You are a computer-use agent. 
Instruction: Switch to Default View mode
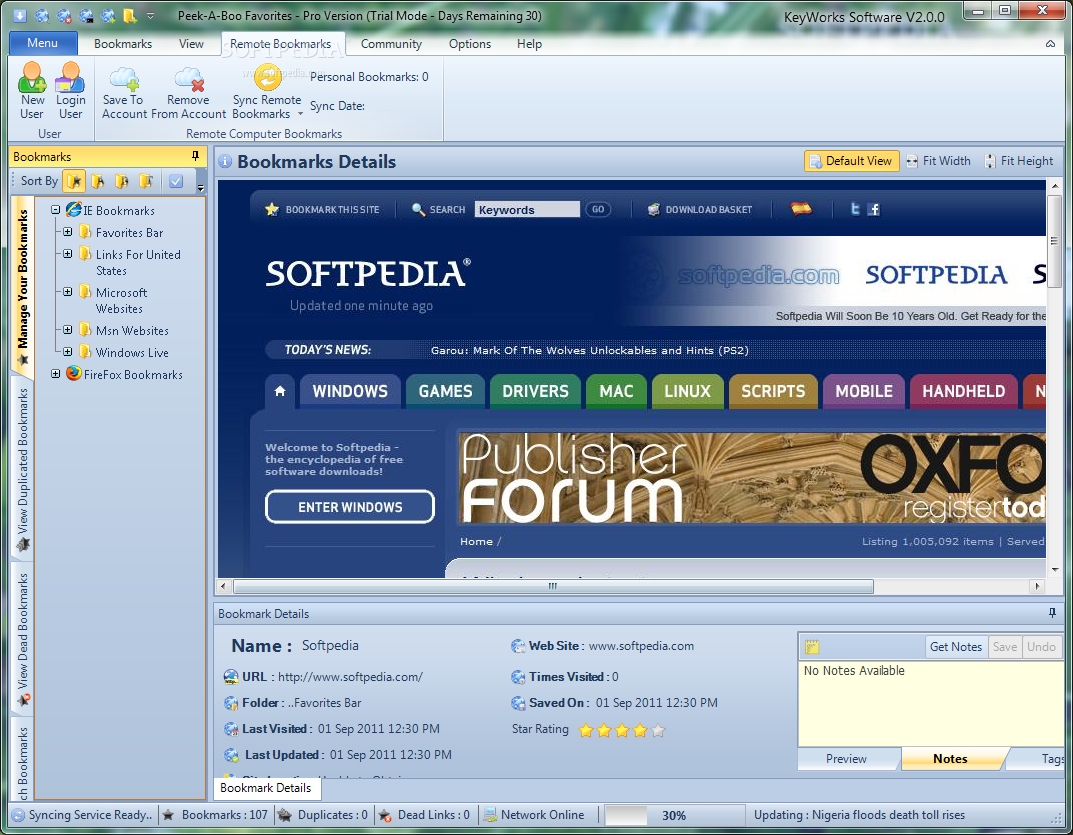coord(851,161)
